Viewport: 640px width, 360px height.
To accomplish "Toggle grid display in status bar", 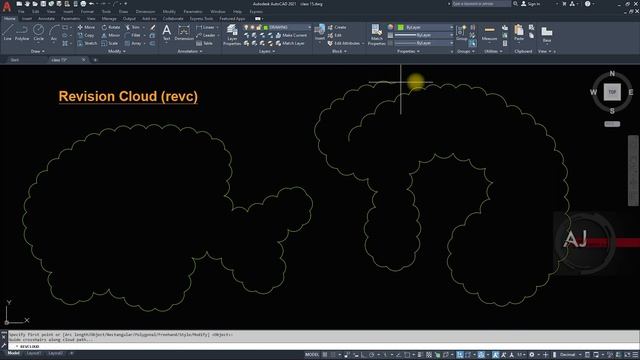I will 325,355.
